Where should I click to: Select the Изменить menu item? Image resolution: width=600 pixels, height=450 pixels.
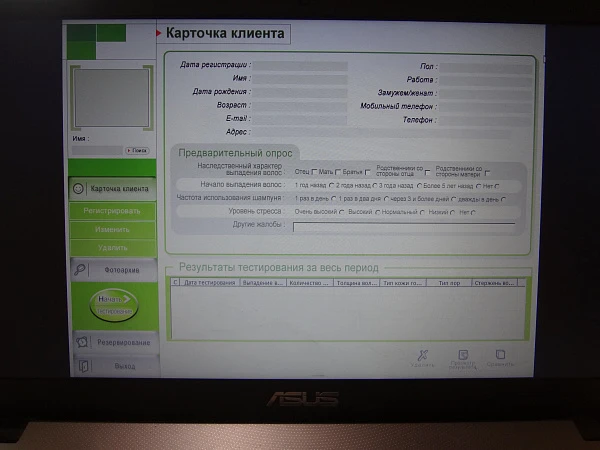pyautogui.click(x=112, y=229)
